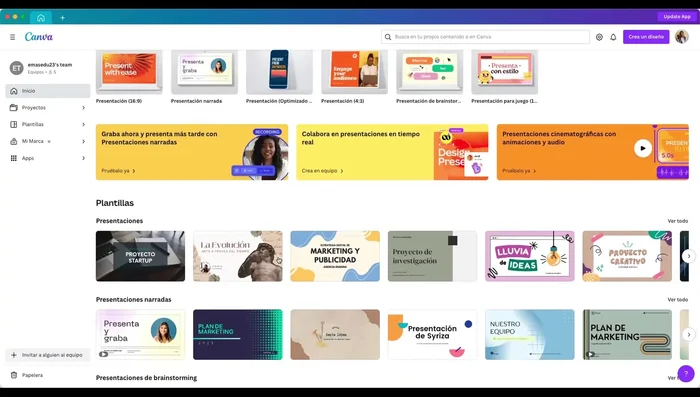
Task: Choose Presentación narrada design type
Action: coord(204,72)
